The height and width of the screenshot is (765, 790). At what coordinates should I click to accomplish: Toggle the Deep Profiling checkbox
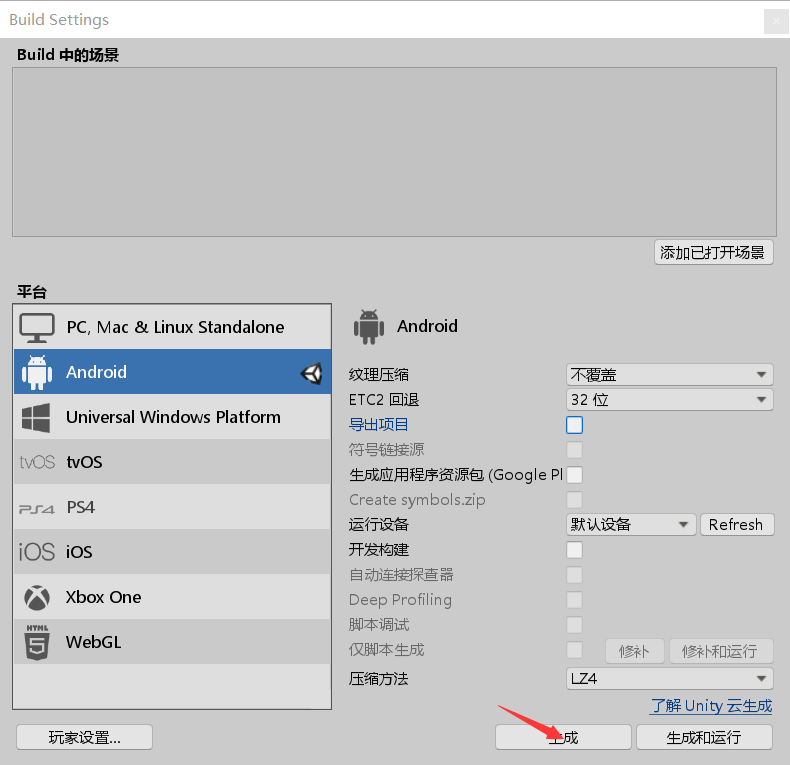pyautogui.click(x=574, y=600)
